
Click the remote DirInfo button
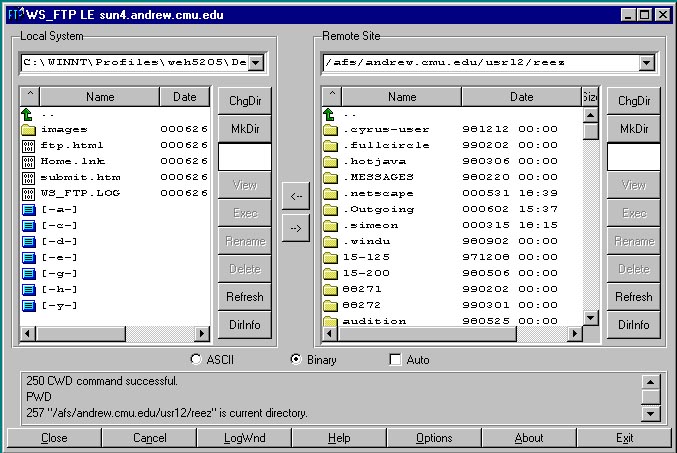pos(634,325)
